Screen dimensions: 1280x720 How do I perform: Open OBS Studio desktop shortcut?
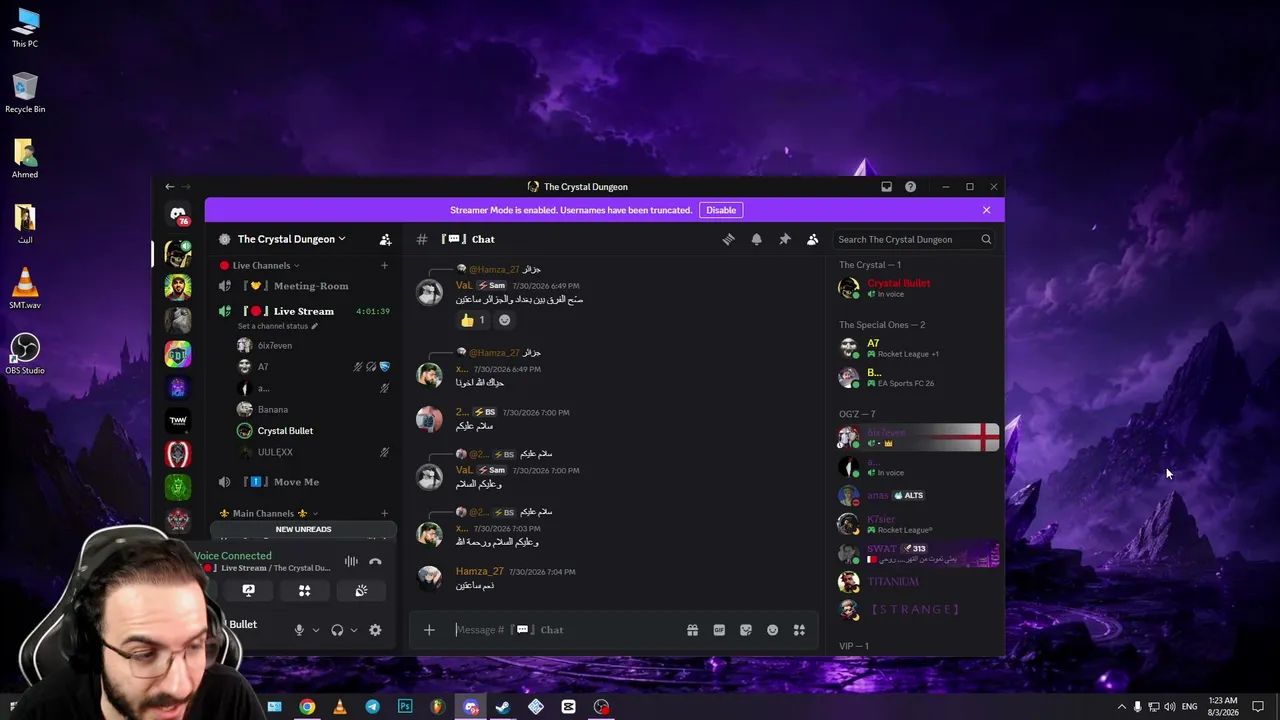coord(25,354)
